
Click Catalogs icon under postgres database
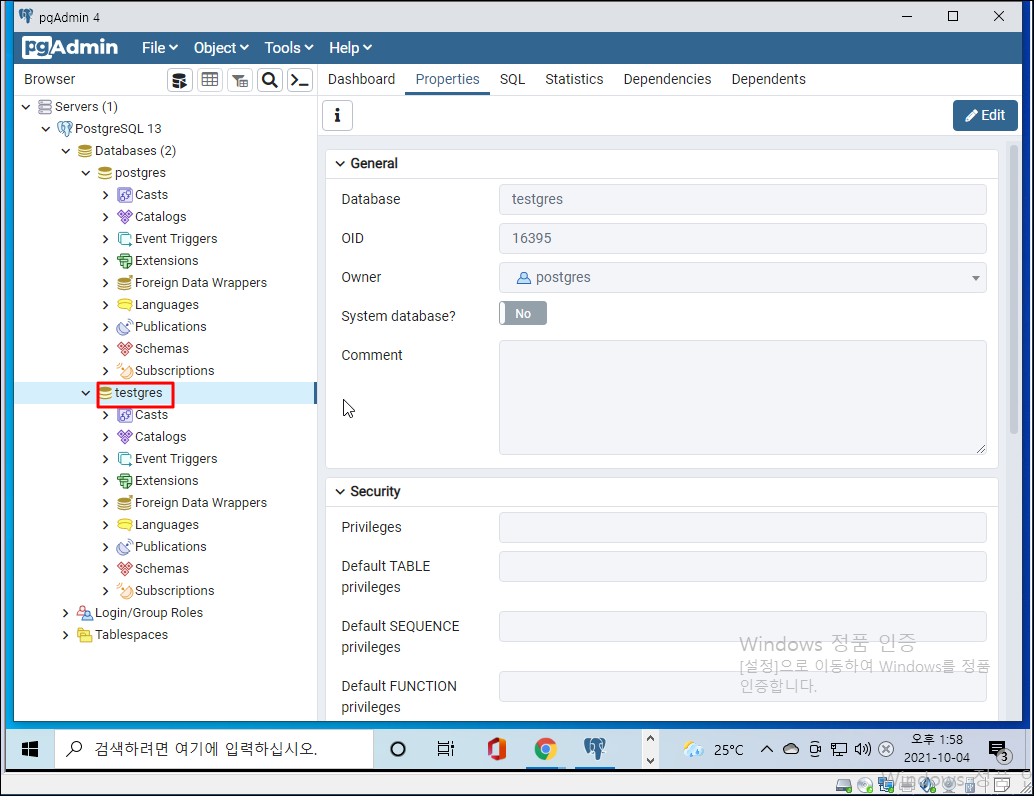click(x=125, y=216)
